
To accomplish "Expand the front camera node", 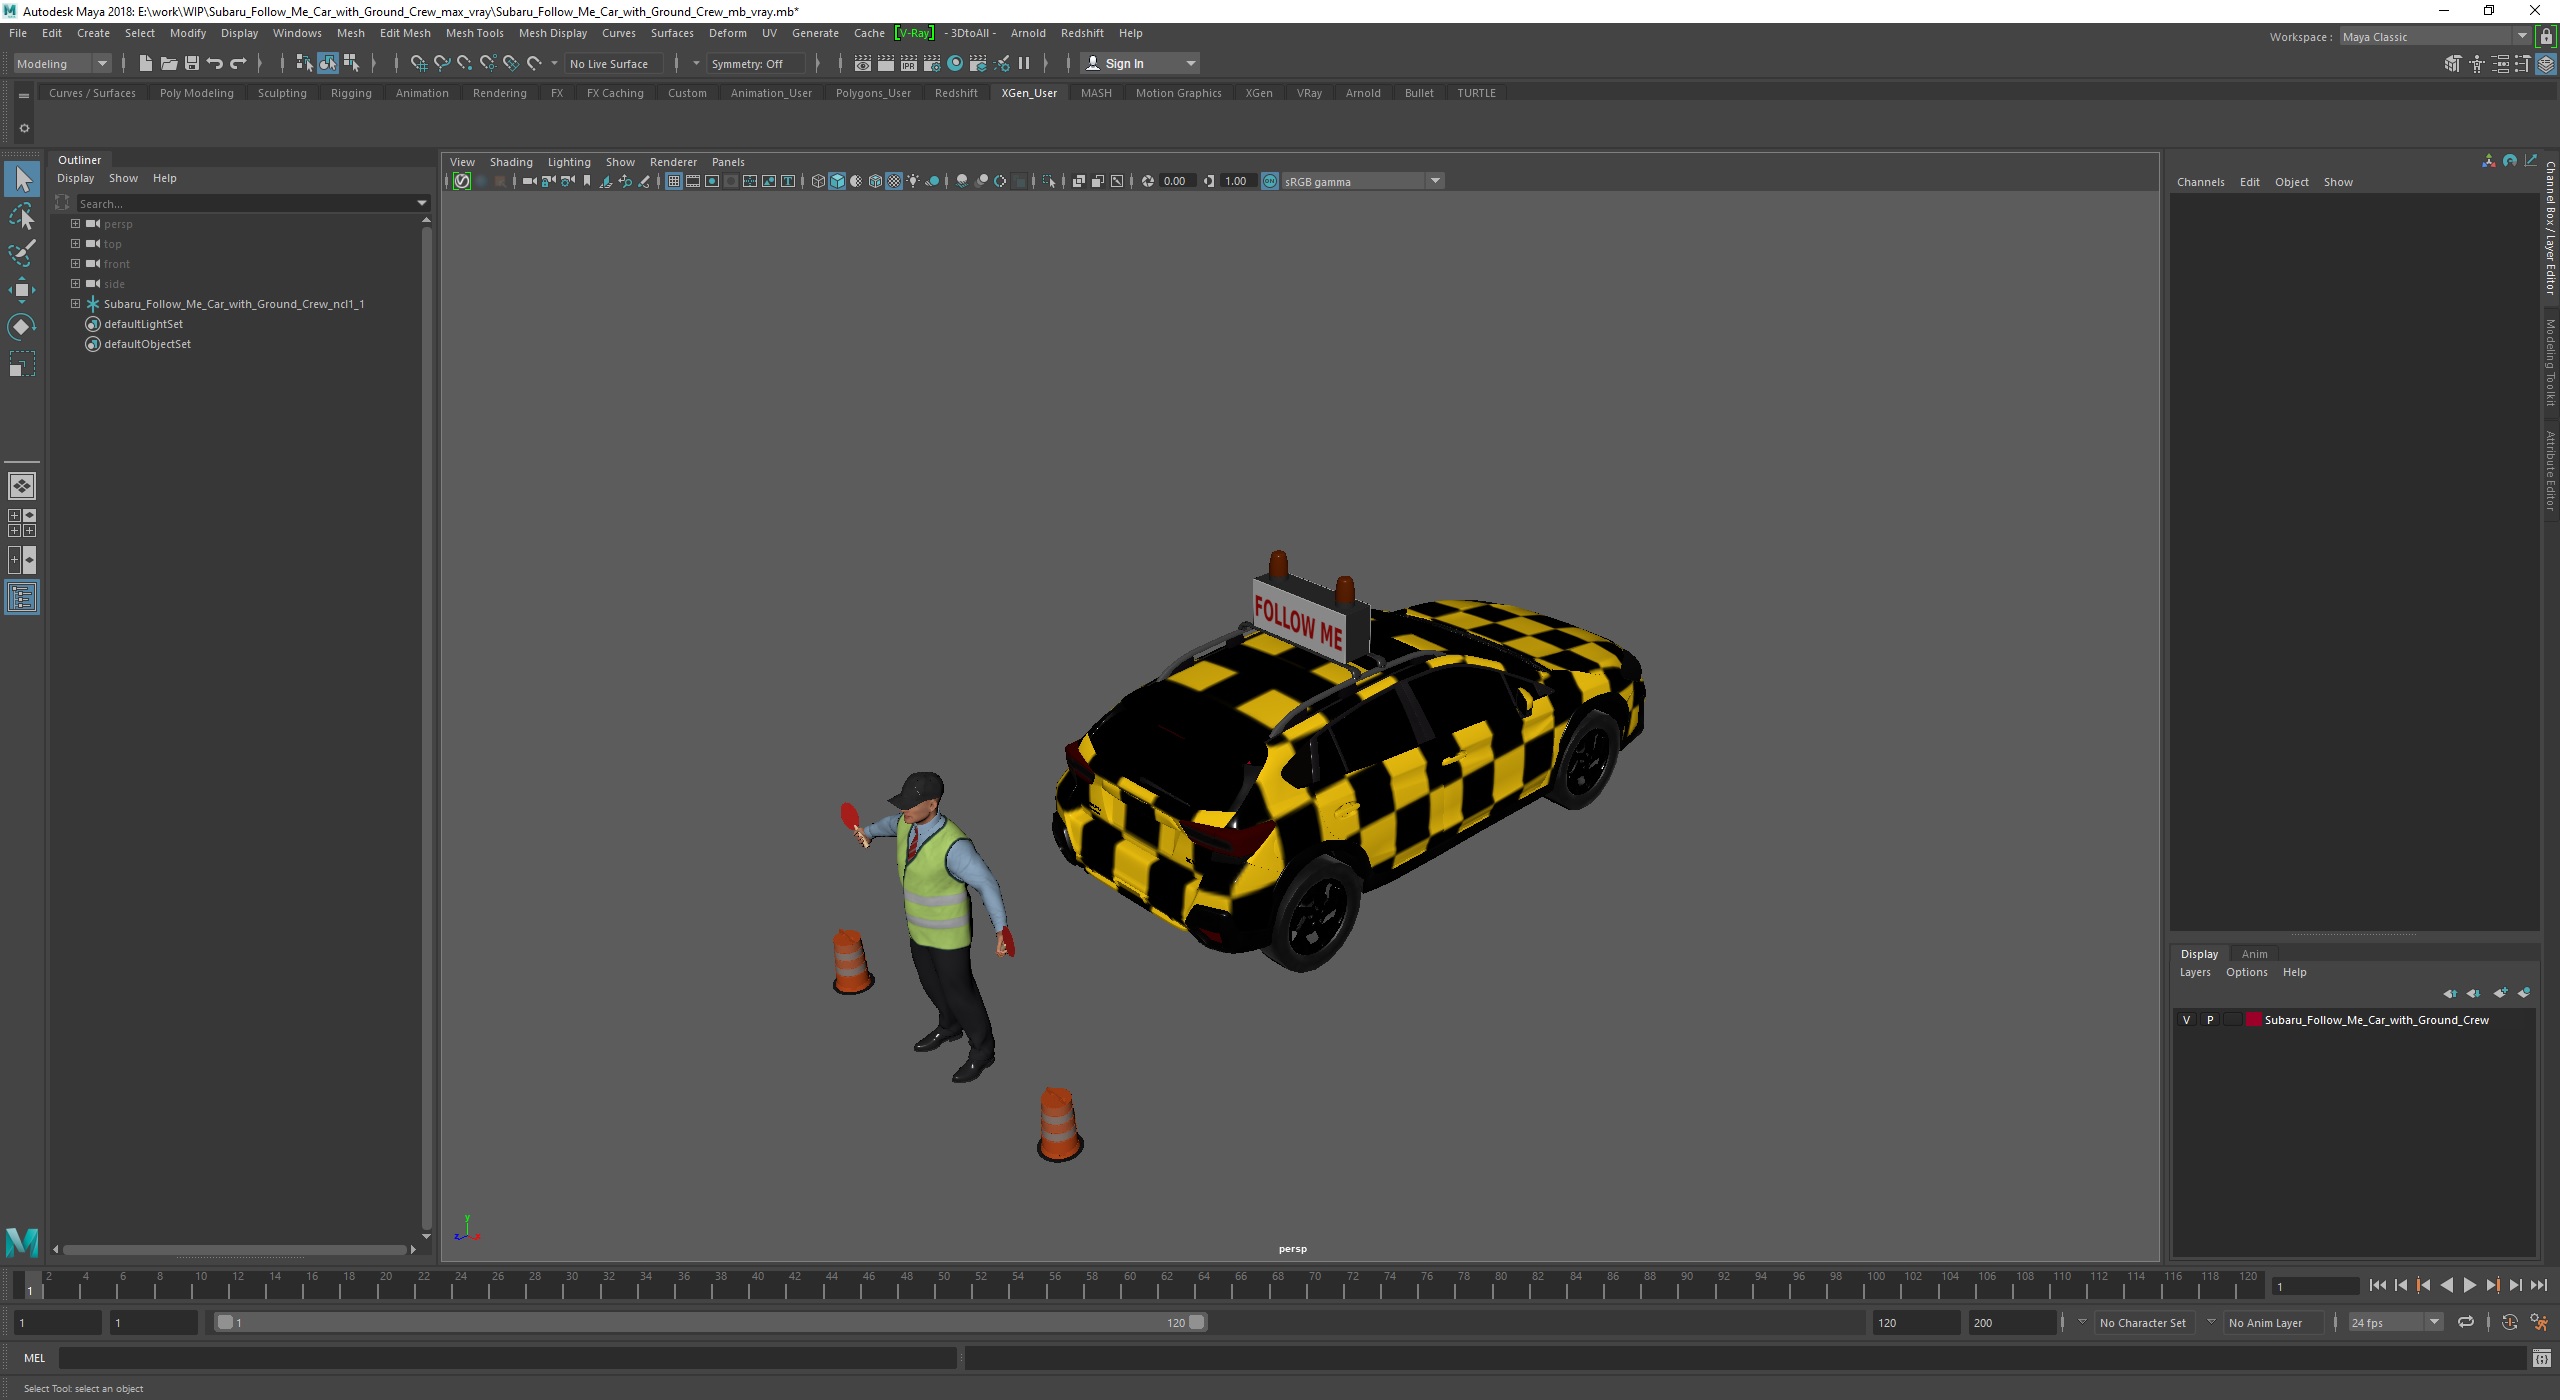I will 75,263.
